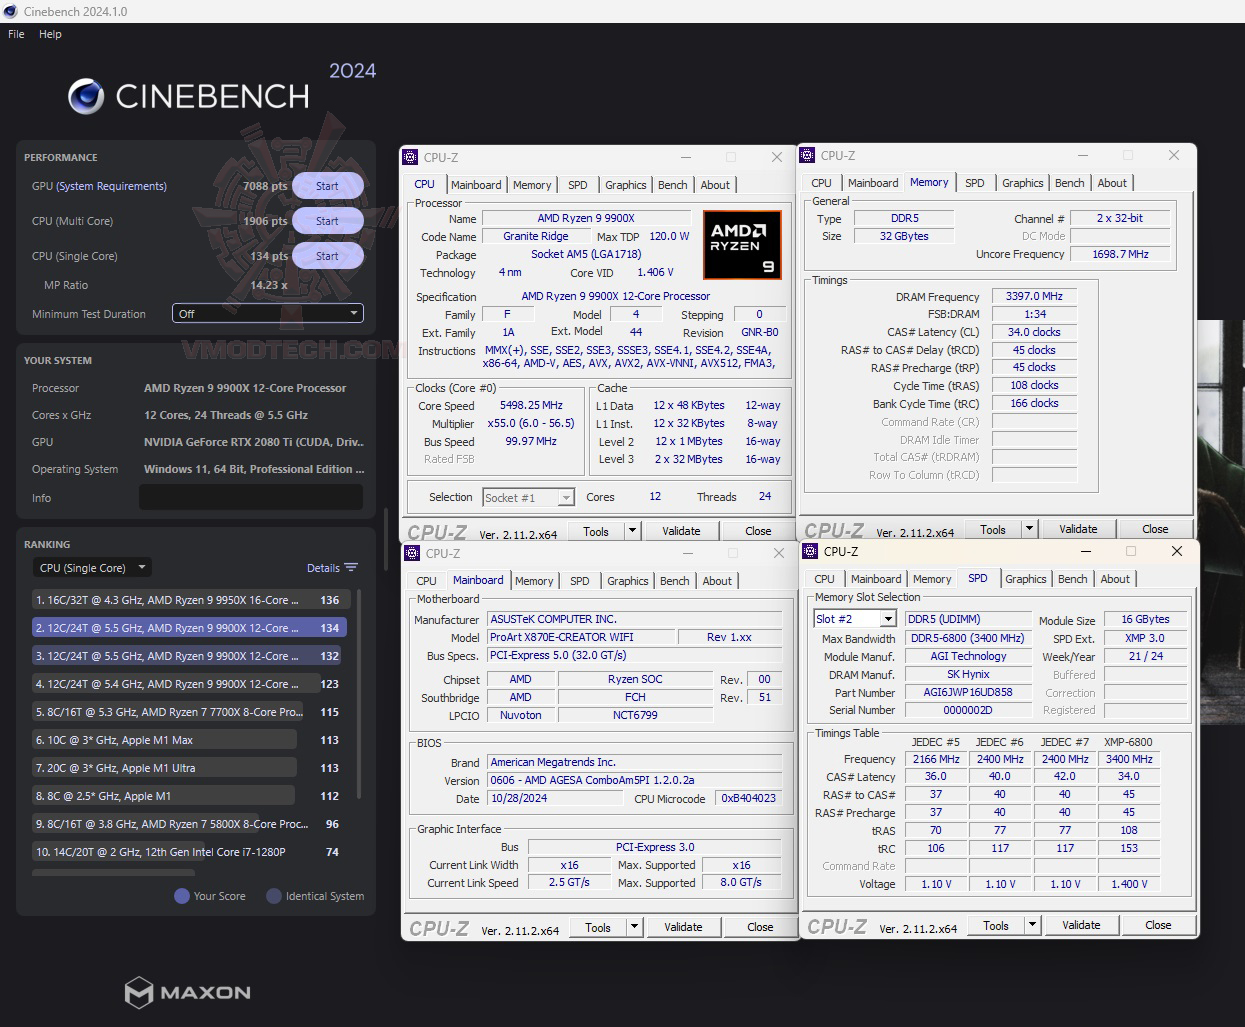Click the DRAM Frequency 3397.0 MHz value
The width and height of the screenshot is (1245, 1027).
tap(1034, 296)
